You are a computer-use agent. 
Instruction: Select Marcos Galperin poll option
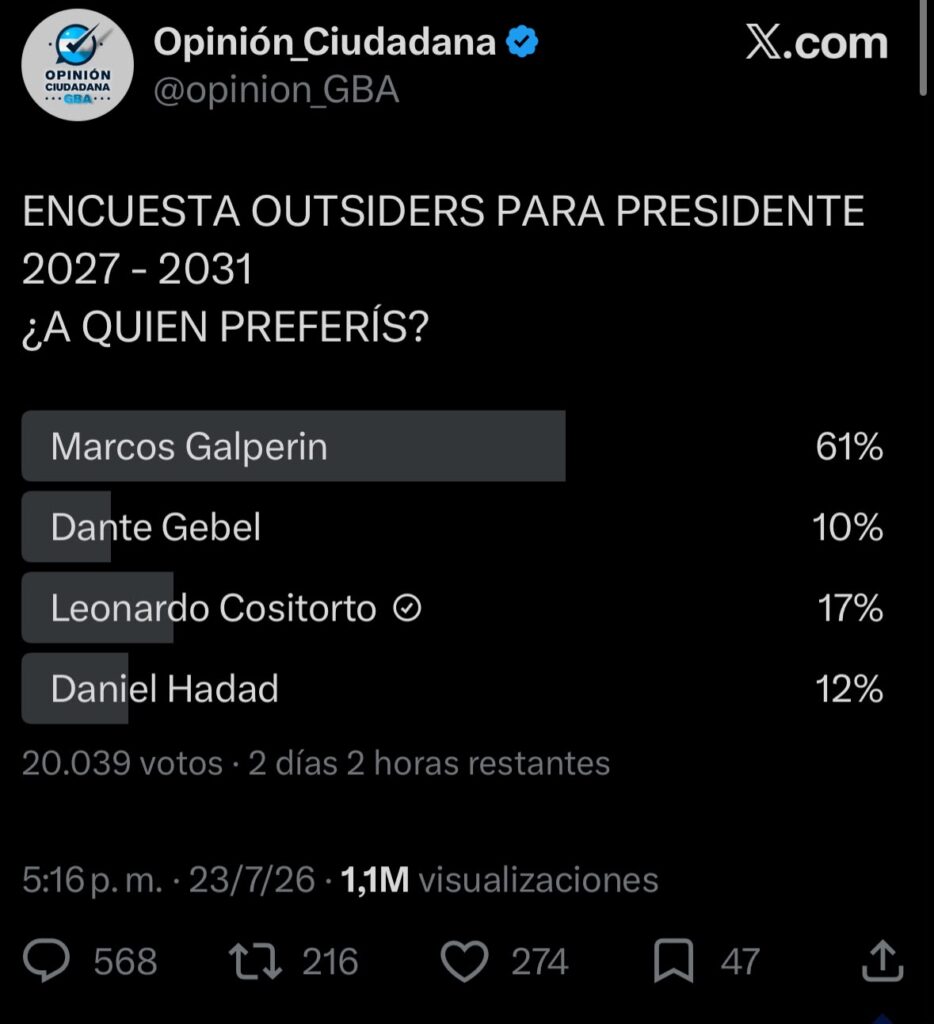pyautogui.click(x=453, y=447)
